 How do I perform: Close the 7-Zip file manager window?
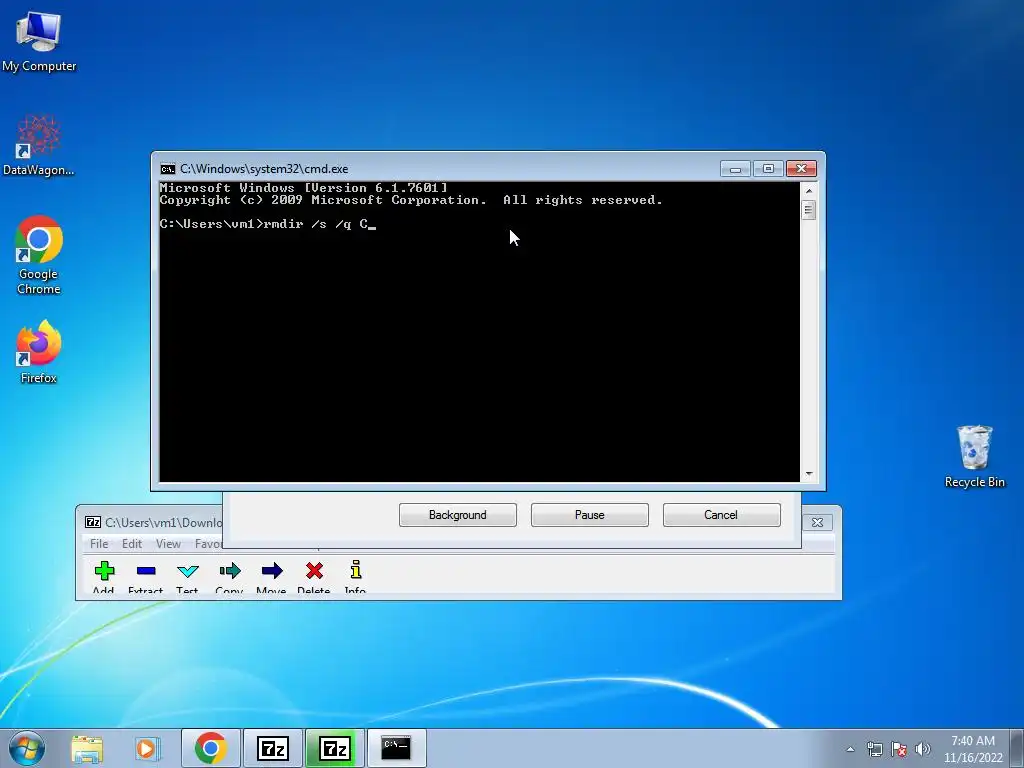tap(817, 522)
